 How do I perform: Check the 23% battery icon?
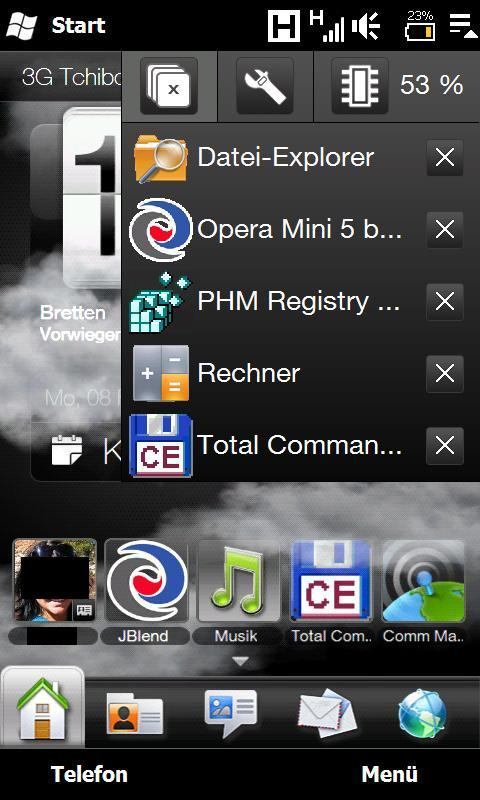click(x=419, y=26)
